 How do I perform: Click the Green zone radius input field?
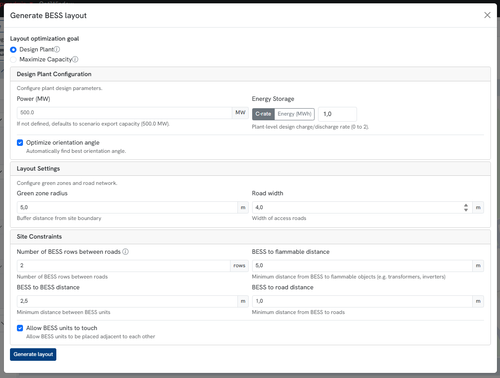127,207
